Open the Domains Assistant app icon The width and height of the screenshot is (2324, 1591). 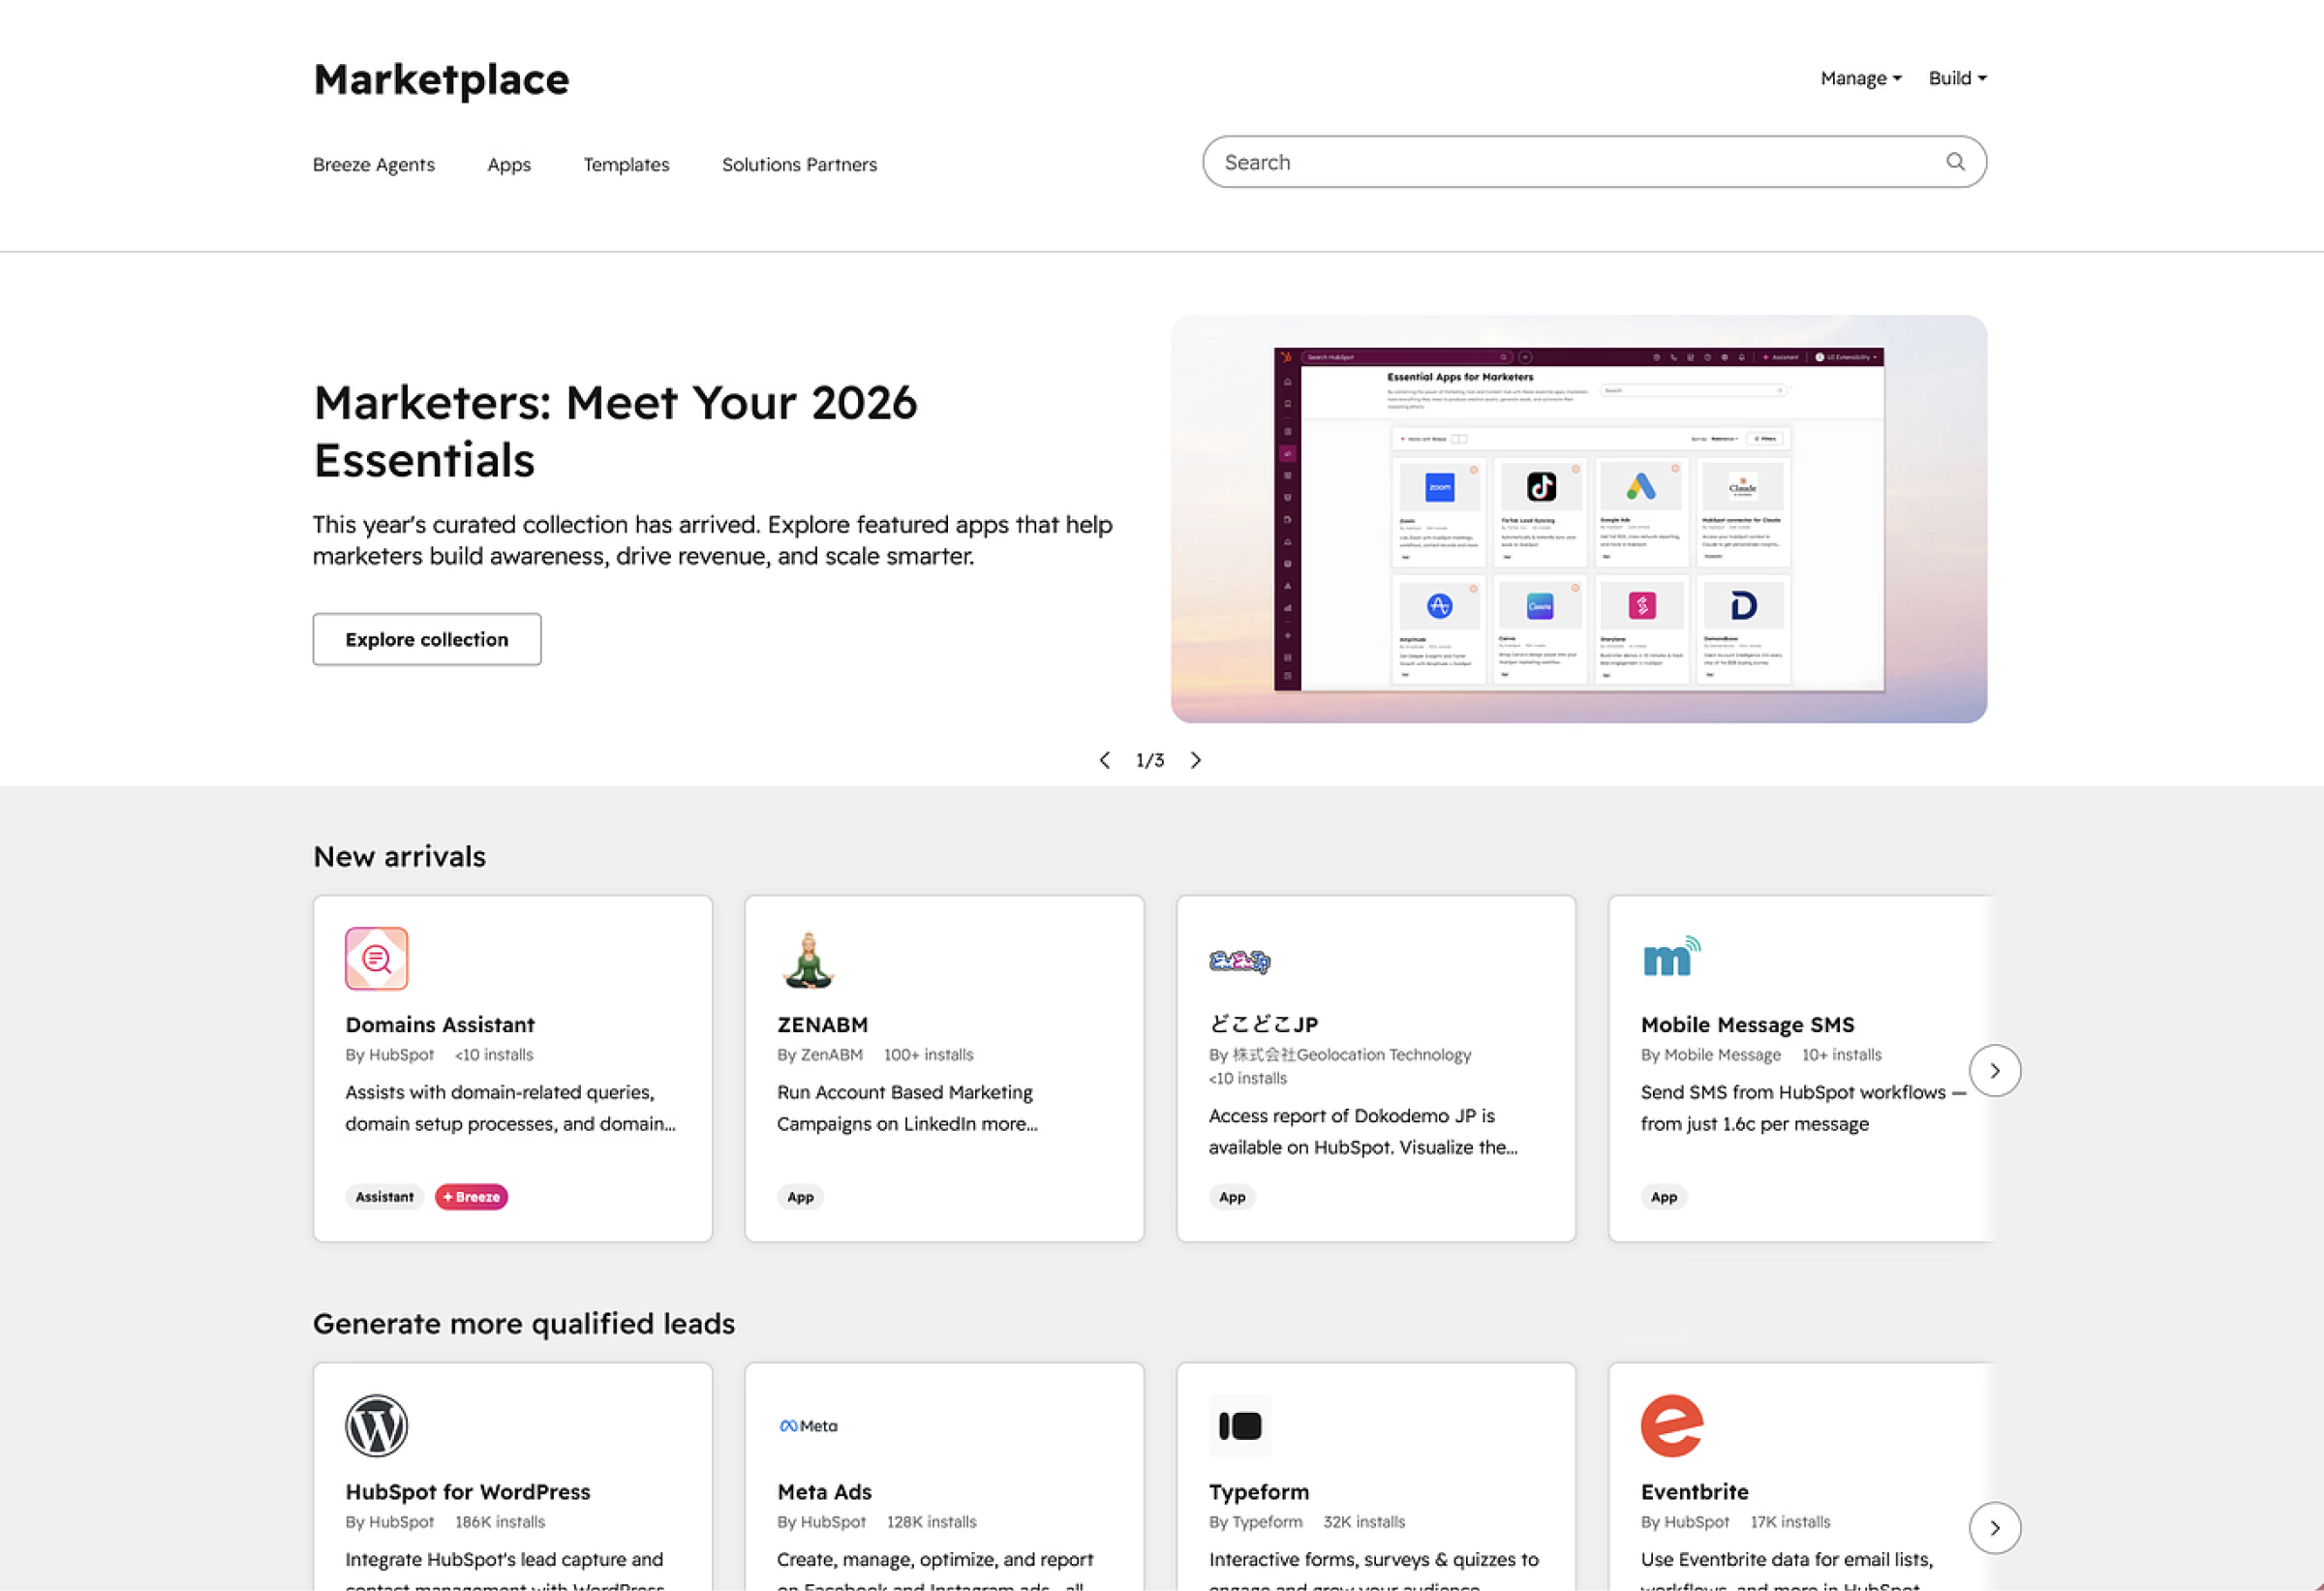click(x=376, y=958)
